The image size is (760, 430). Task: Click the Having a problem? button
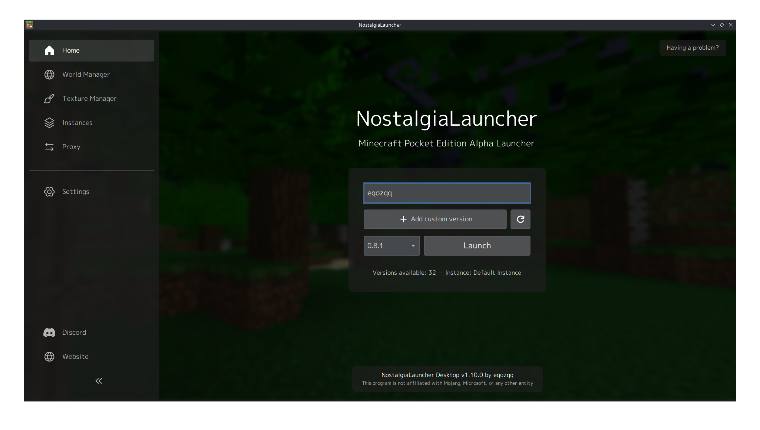692,48
